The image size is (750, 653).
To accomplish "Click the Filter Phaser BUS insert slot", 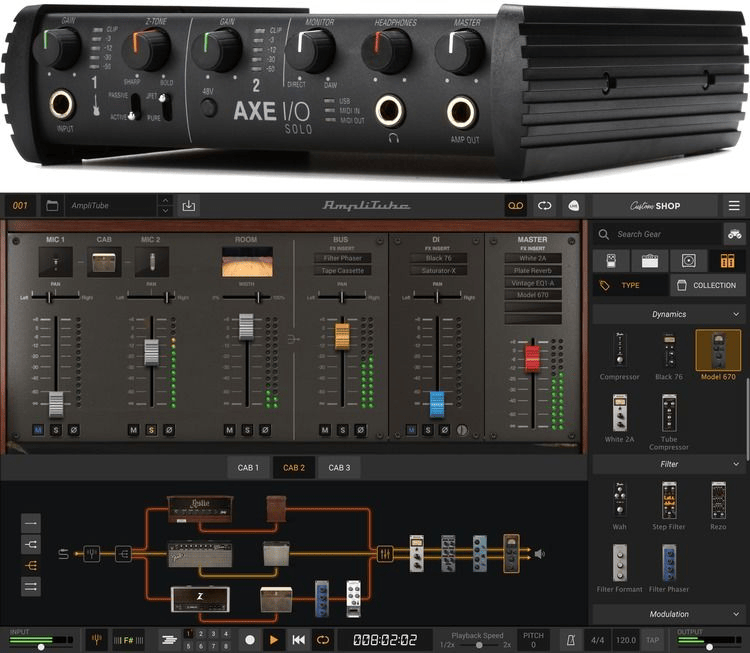I will coord(342,258).
